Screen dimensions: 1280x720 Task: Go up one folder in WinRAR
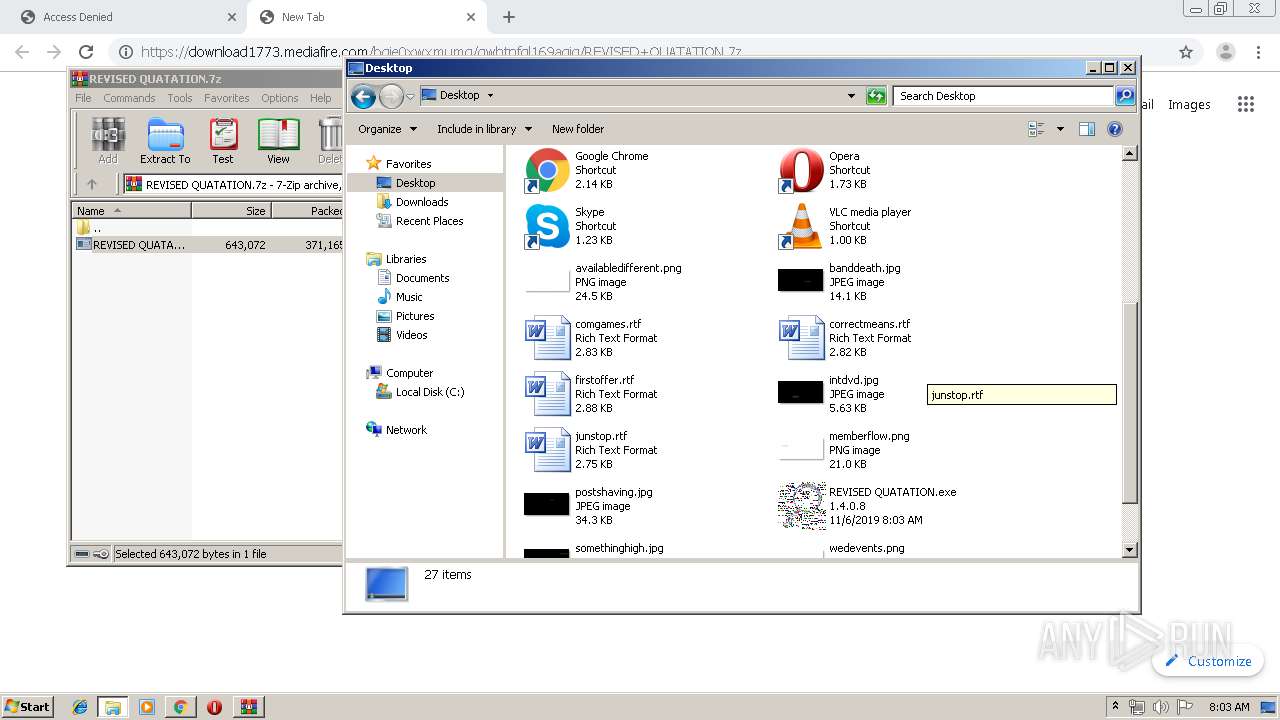[x=92, y=184]
